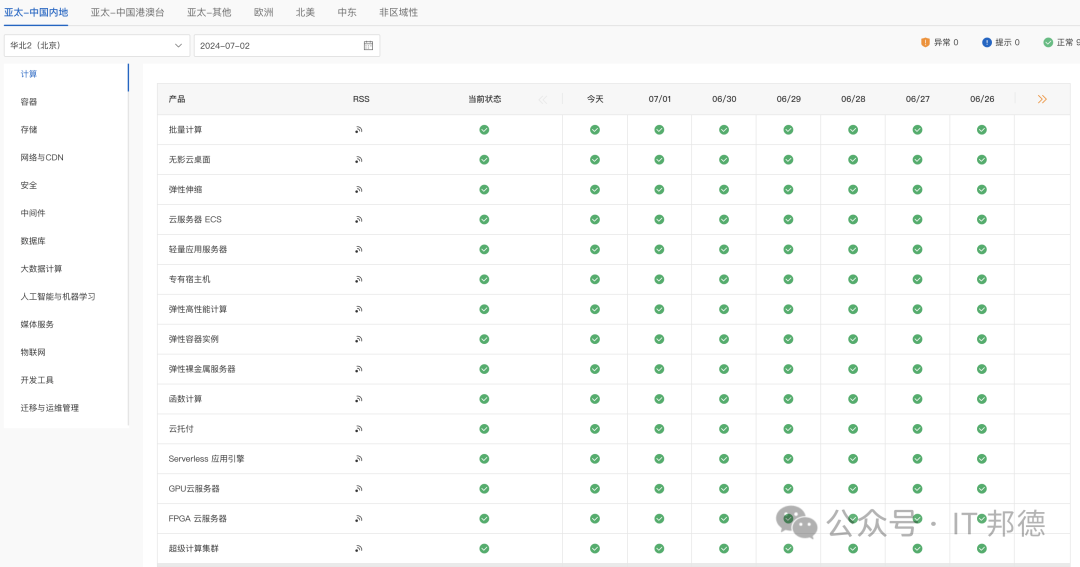Click the blue 提示 info icon

(986, 42)
